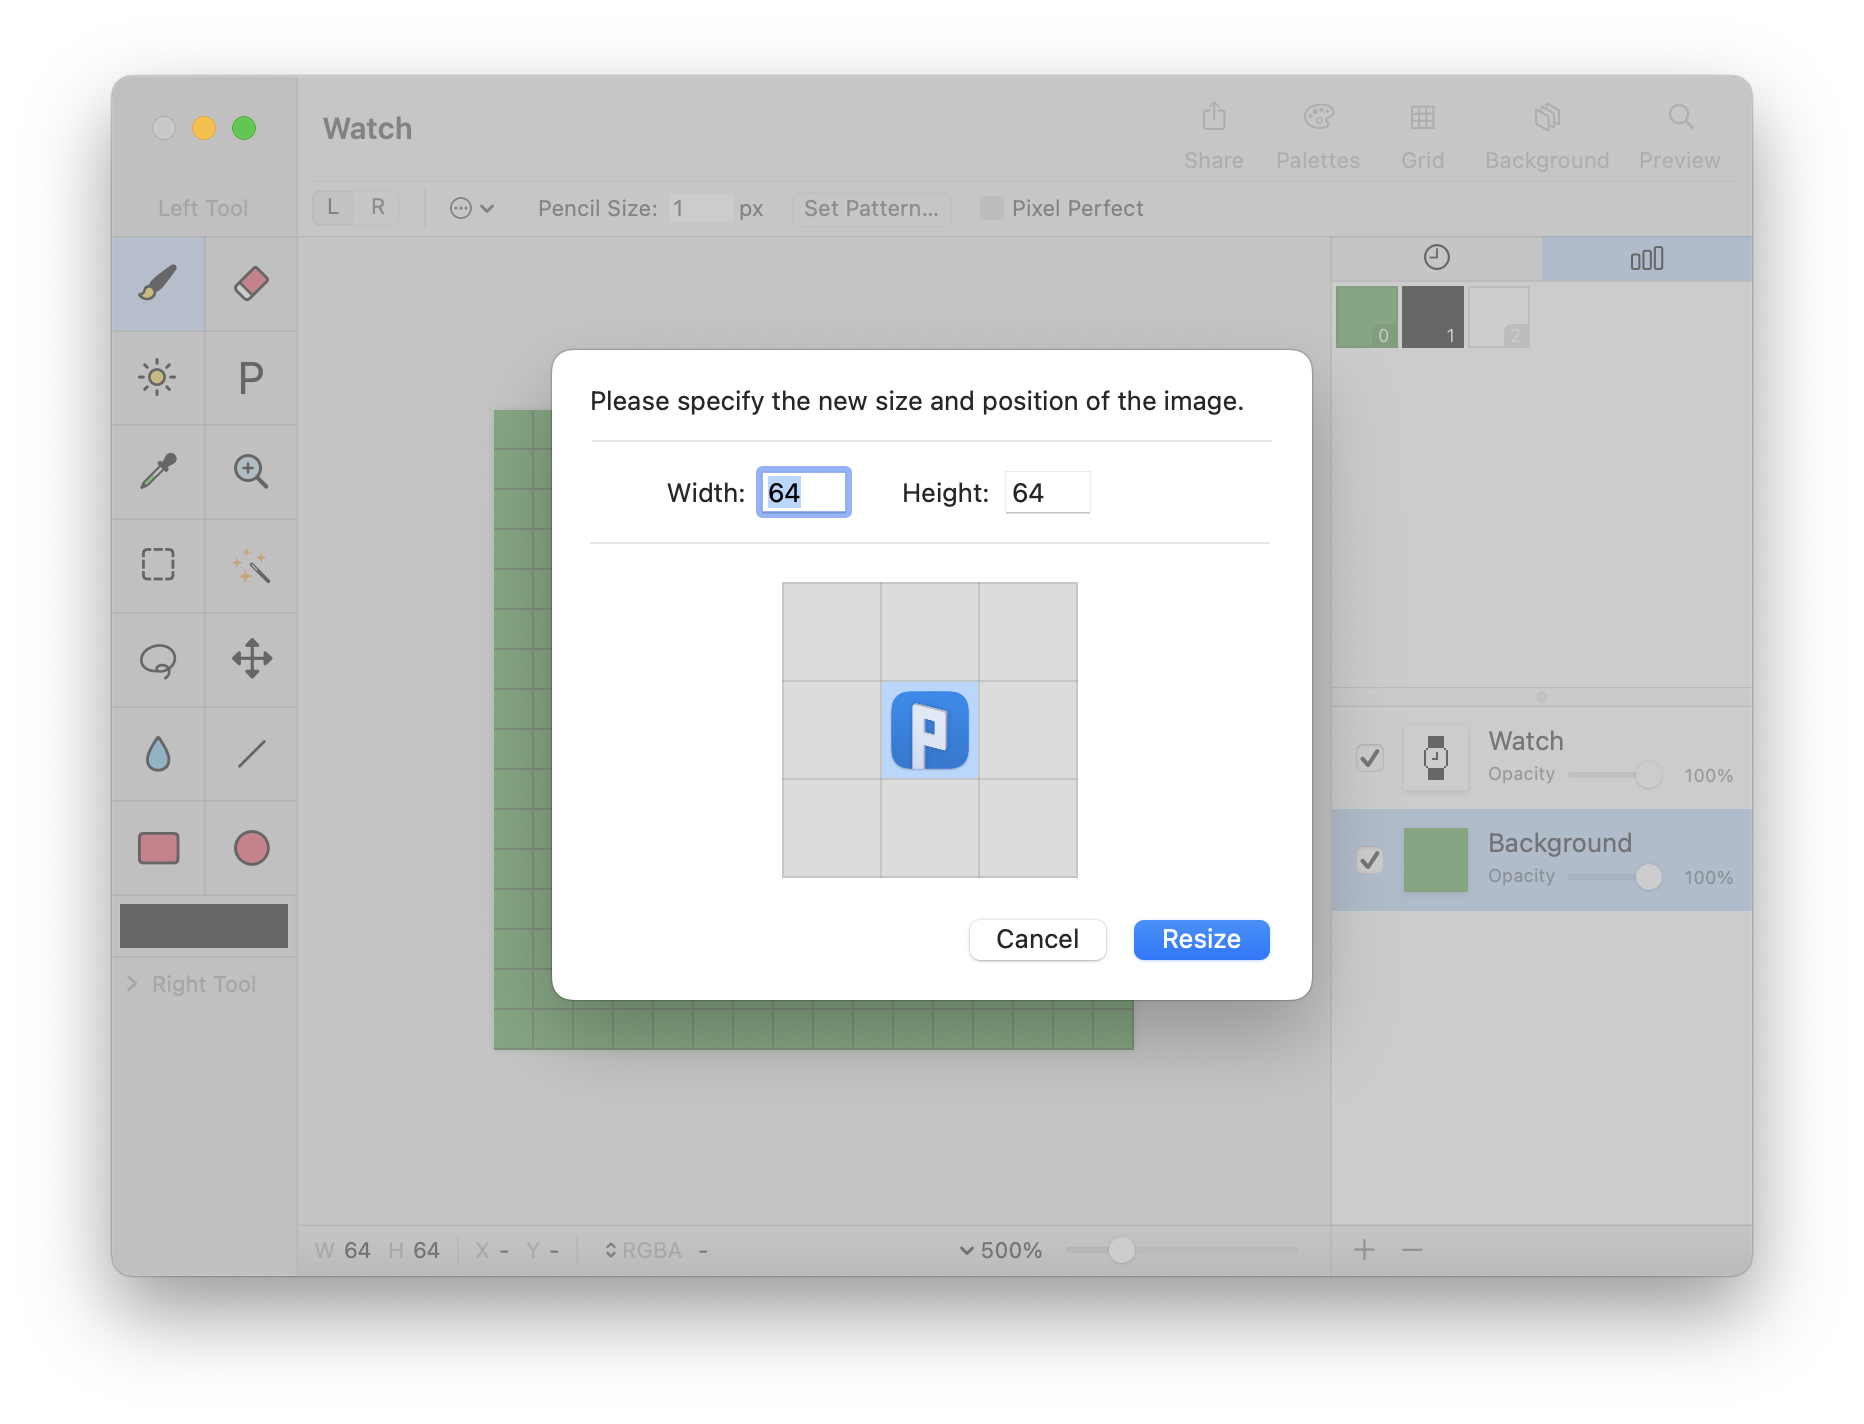1864x1424 pixels.
Task: Activate the Move tool
Action: click(x=251, y=660)
